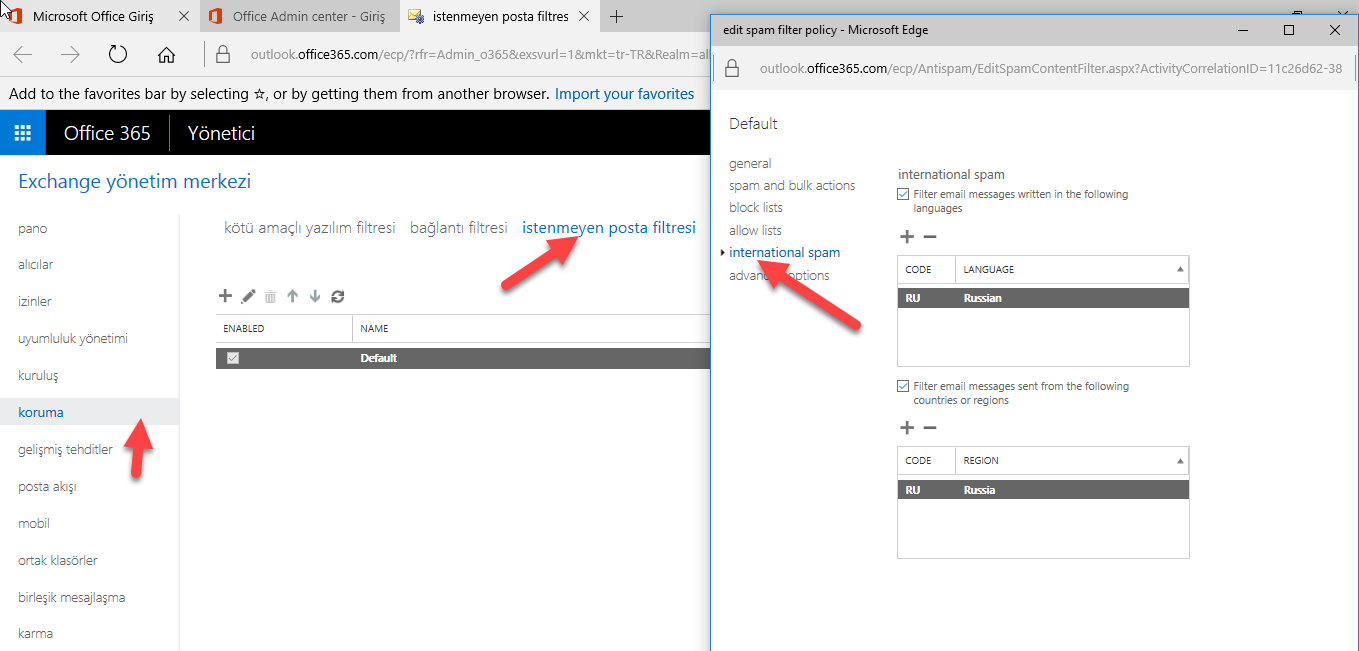Open karma in the left navigation
1359x651 pixels.
pos(35,633)
